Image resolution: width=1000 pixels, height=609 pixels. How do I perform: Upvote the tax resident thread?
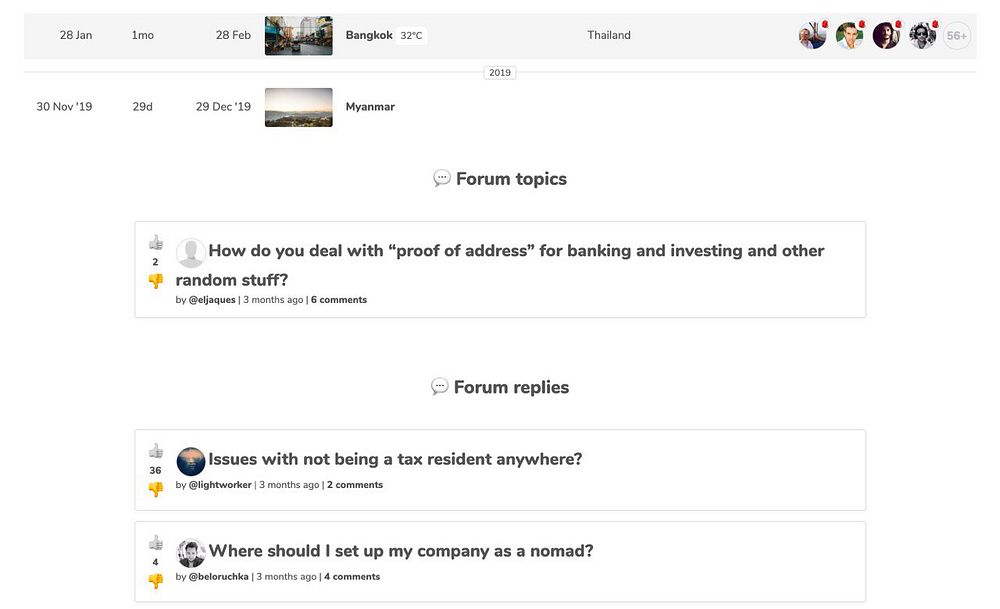[155, 451]
